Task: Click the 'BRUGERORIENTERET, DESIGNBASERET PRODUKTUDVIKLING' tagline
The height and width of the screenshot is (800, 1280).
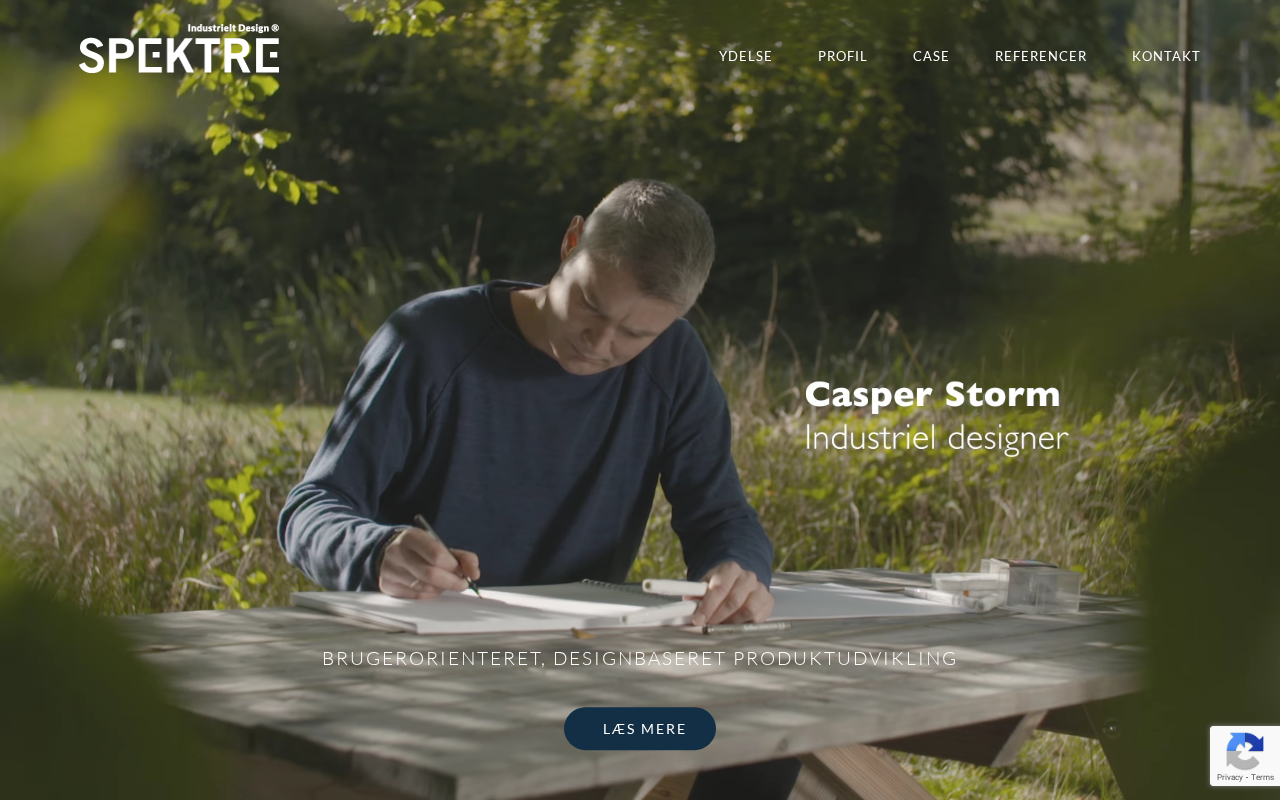Action: [640, 658]
